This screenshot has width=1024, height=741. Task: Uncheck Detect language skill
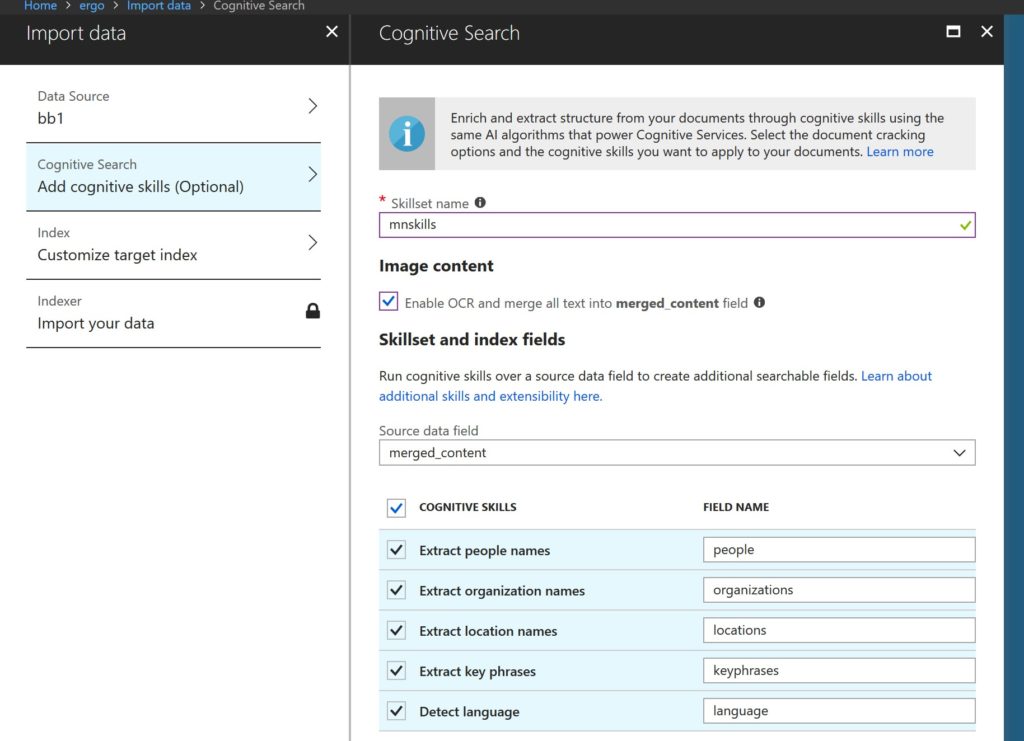point(396,711)
